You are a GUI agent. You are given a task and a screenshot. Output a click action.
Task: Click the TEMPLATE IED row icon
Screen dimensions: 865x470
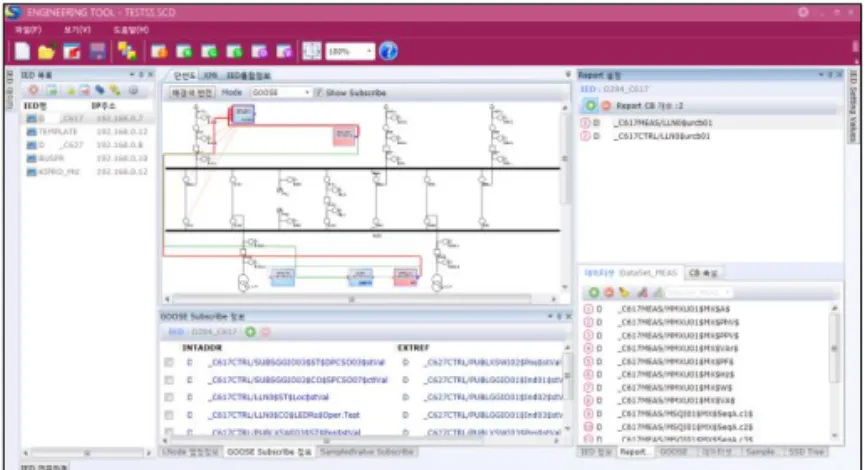click(x=31, y=132)
